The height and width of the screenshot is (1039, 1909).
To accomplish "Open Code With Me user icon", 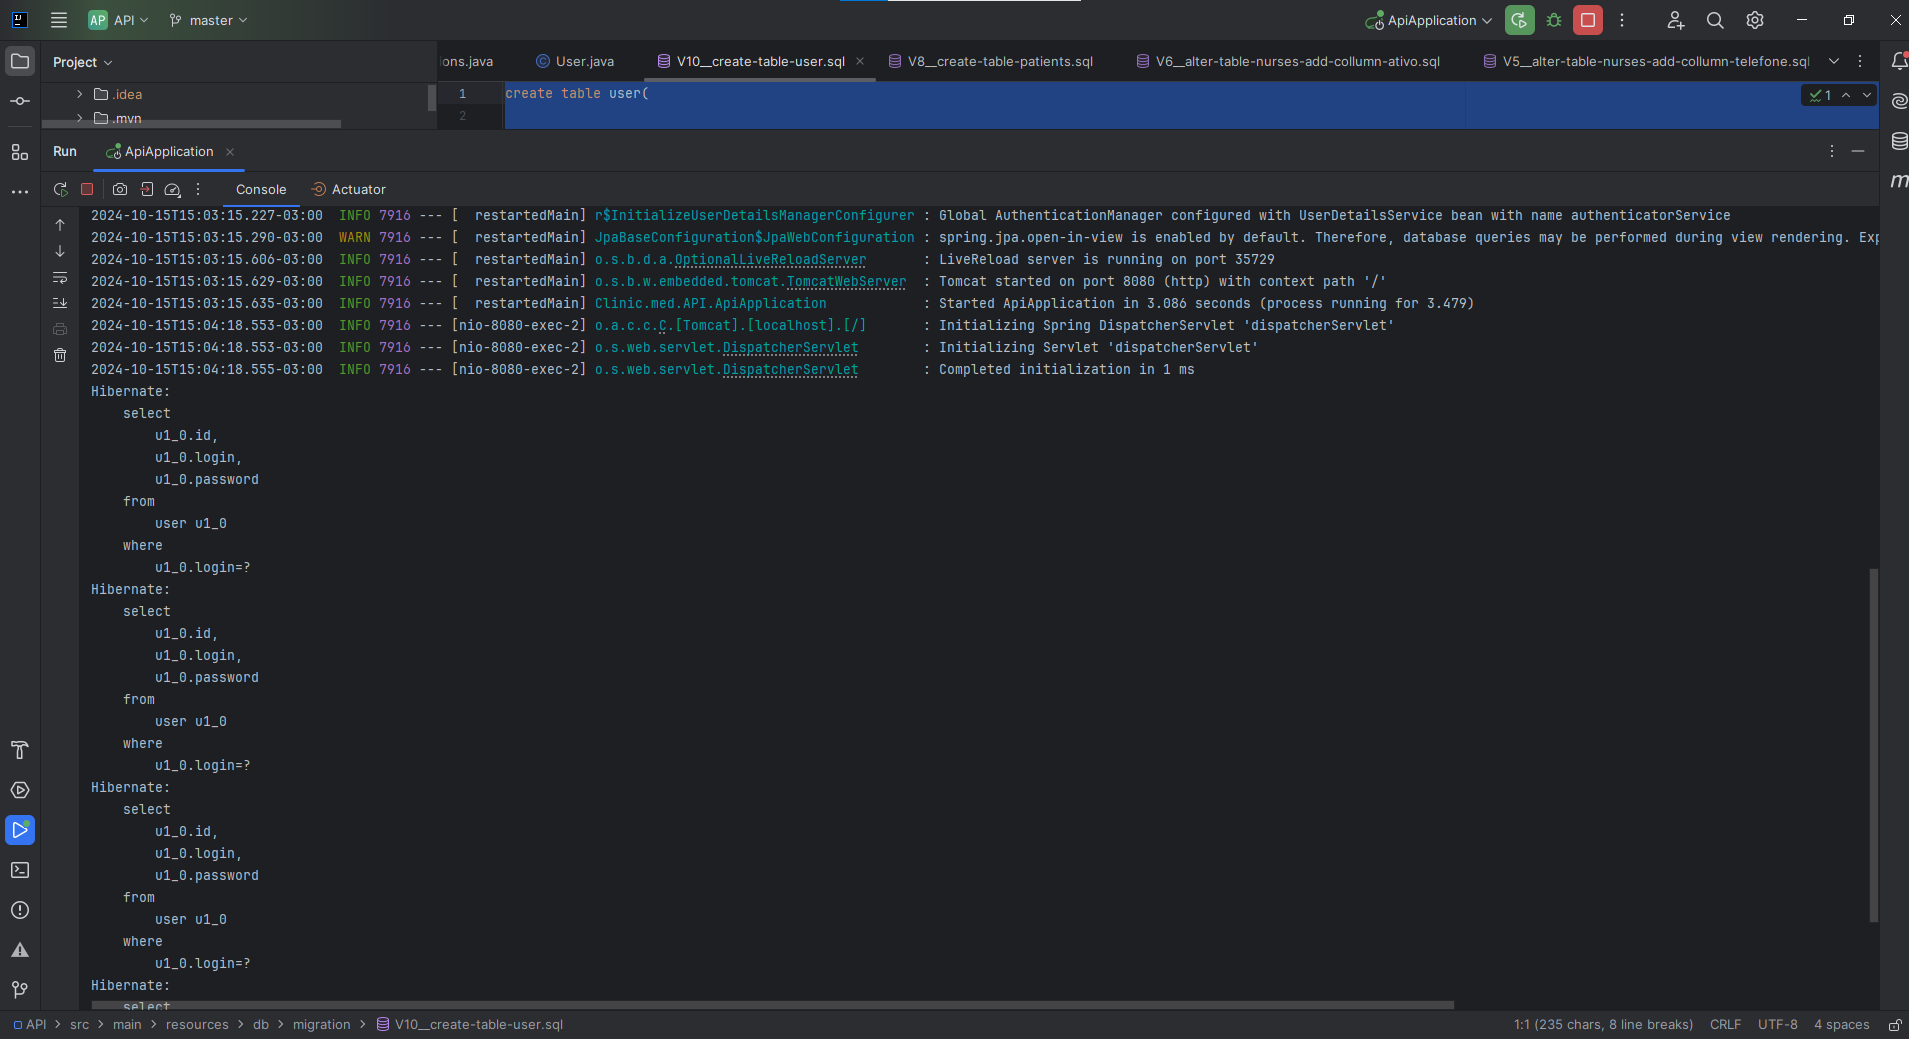I will [1676, 20].
